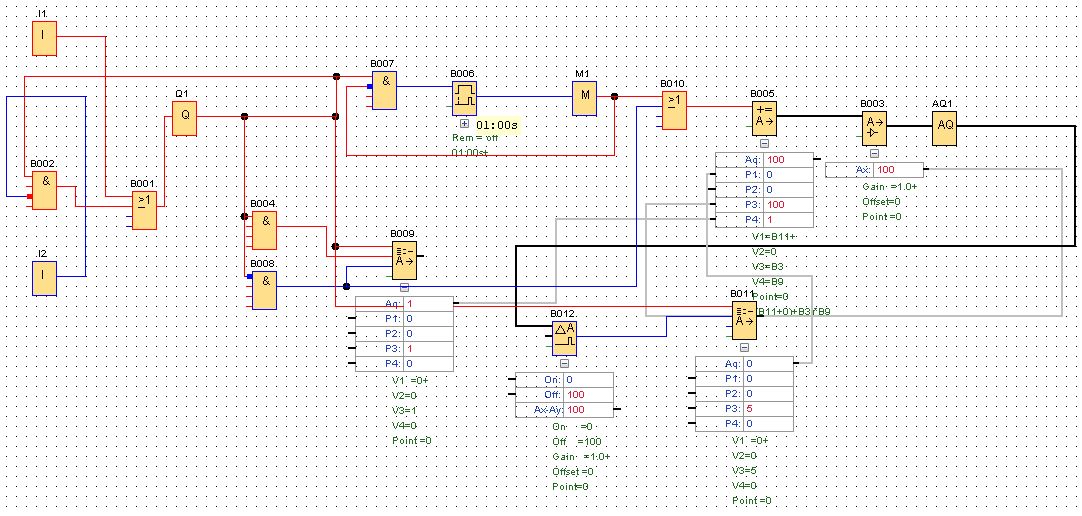Click the Ax value field of B003

(x=898, y=170)
